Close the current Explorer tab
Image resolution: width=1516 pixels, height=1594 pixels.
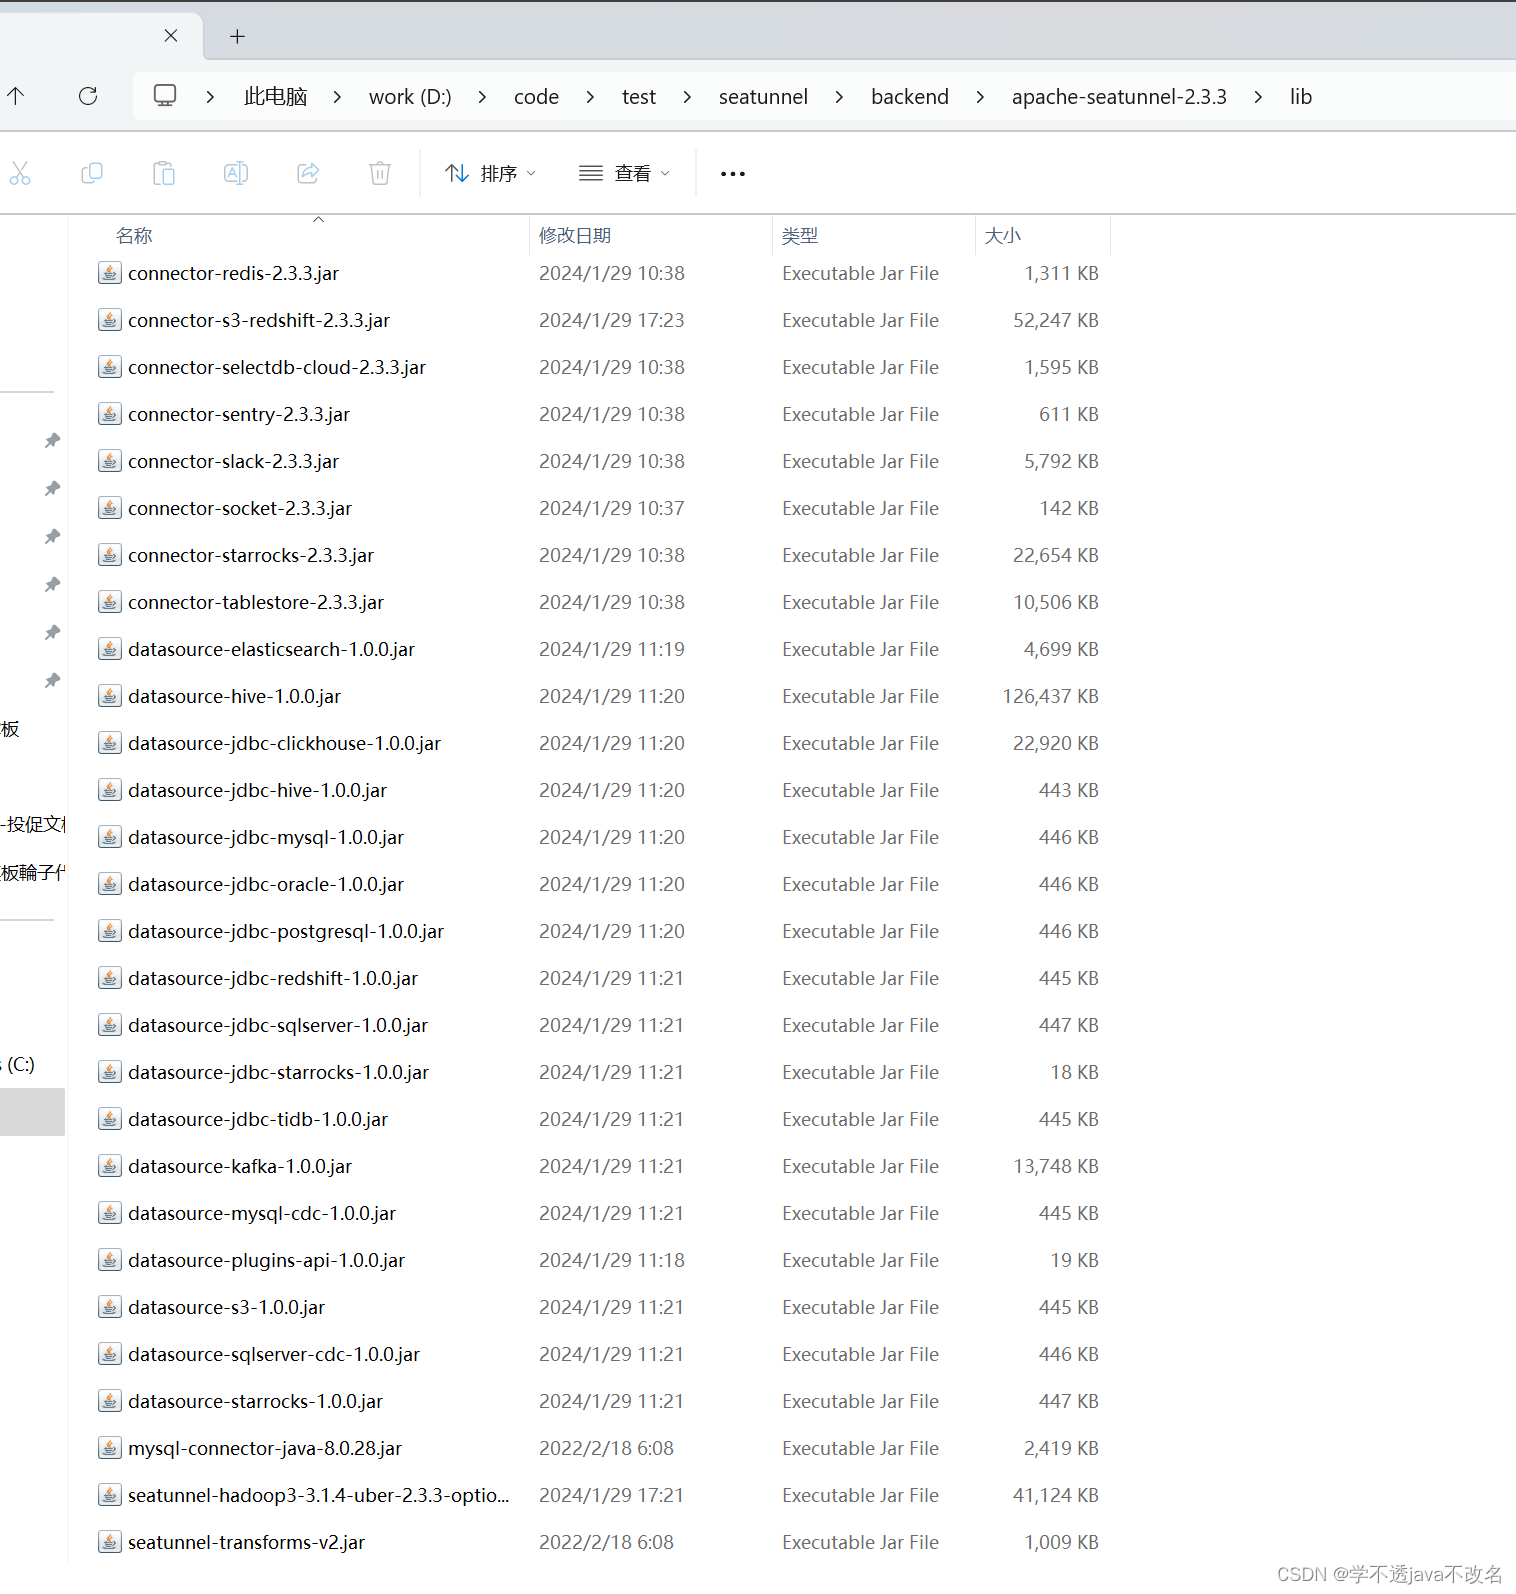(171, 36)
